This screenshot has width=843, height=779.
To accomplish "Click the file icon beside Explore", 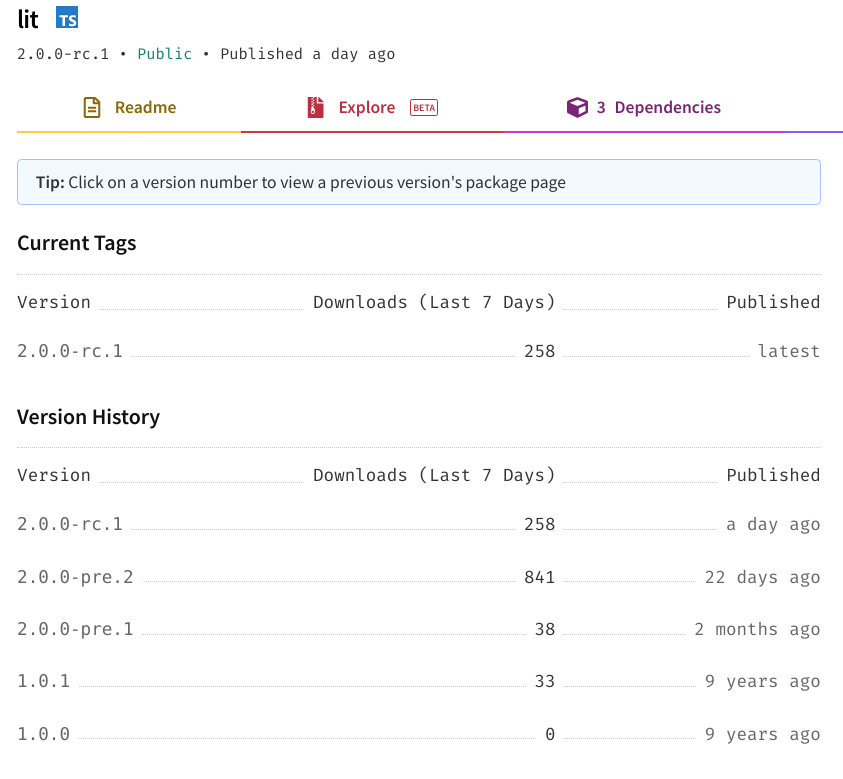I will (315, 105).
